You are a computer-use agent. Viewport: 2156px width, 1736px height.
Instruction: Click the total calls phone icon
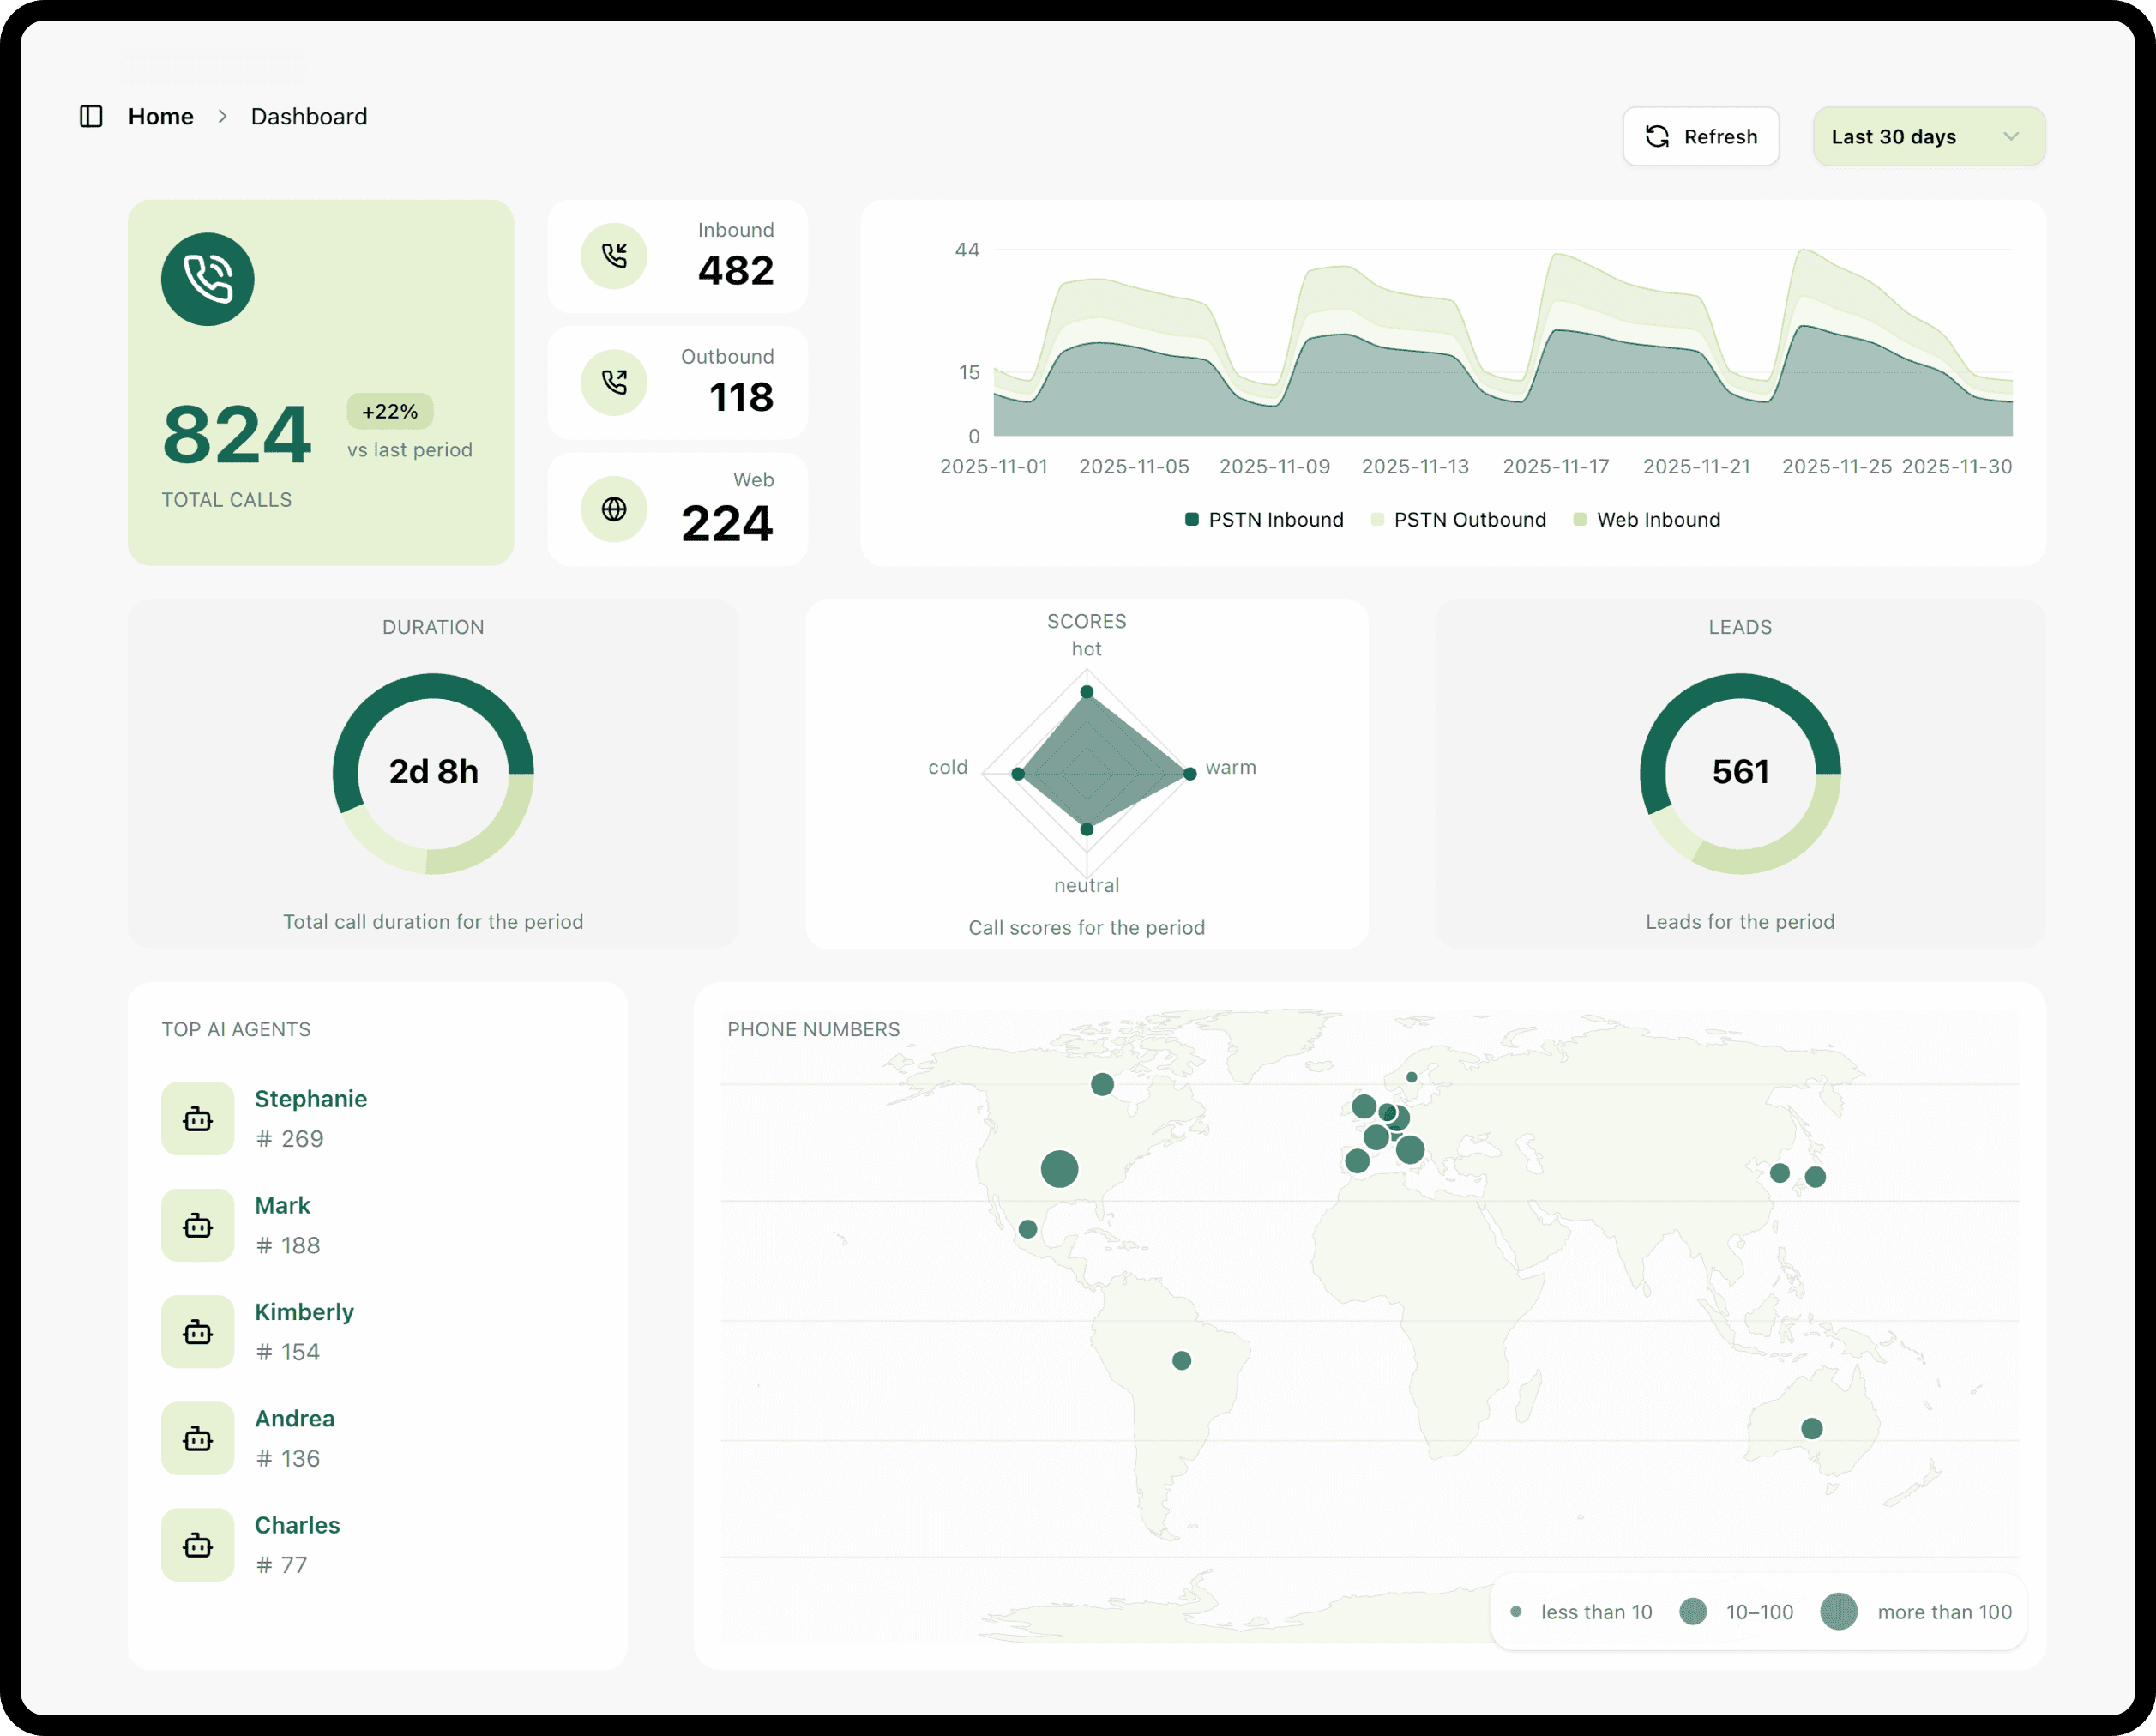point(208,279)
